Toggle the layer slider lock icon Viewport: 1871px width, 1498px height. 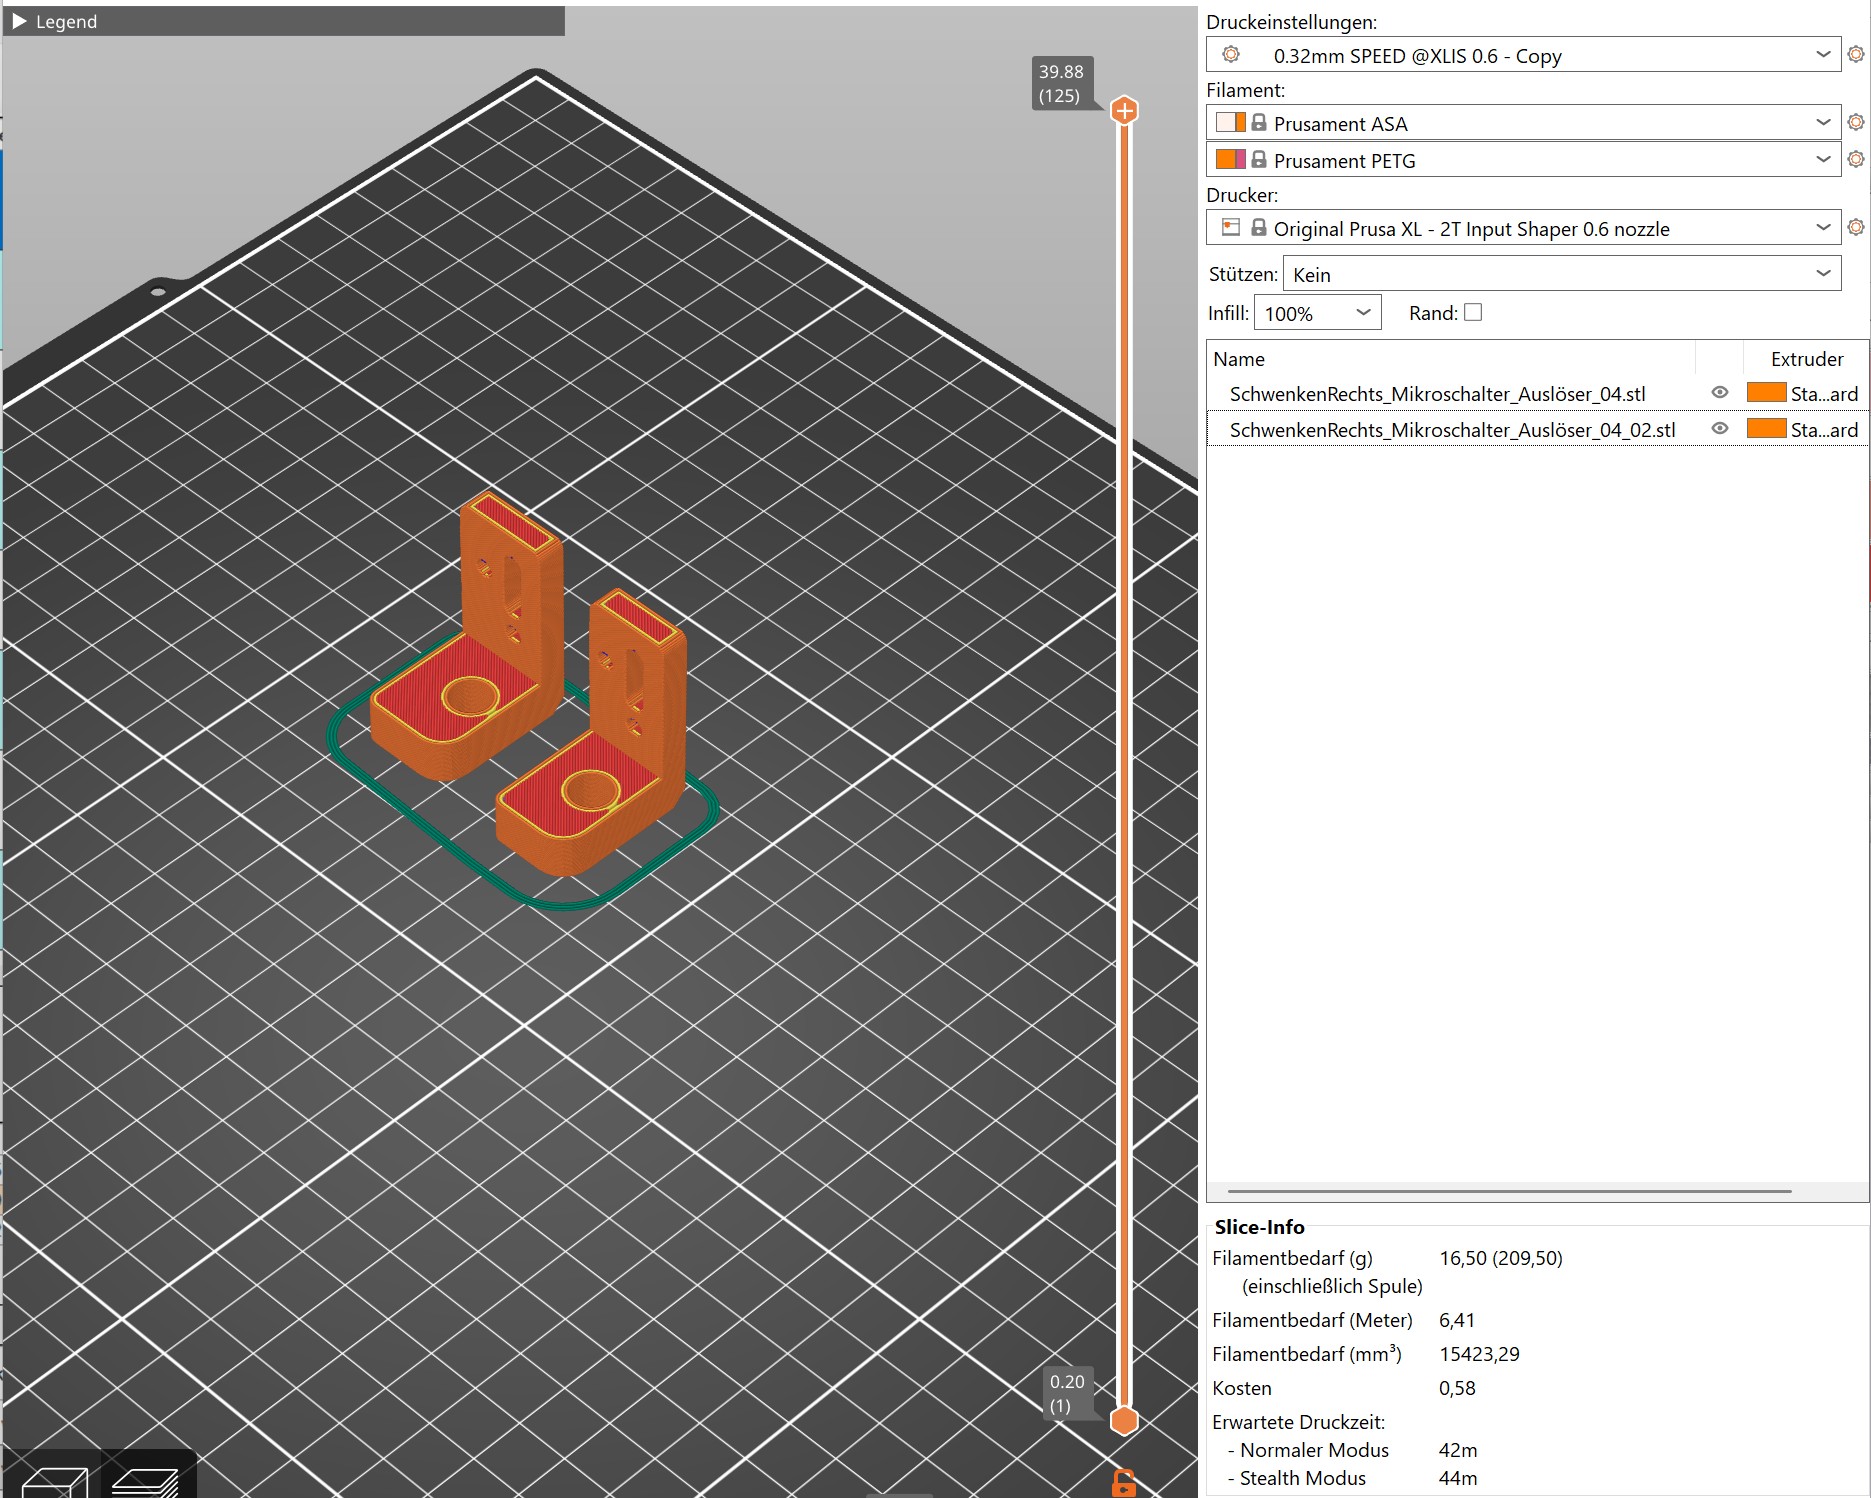[x=1124, y=1483]
